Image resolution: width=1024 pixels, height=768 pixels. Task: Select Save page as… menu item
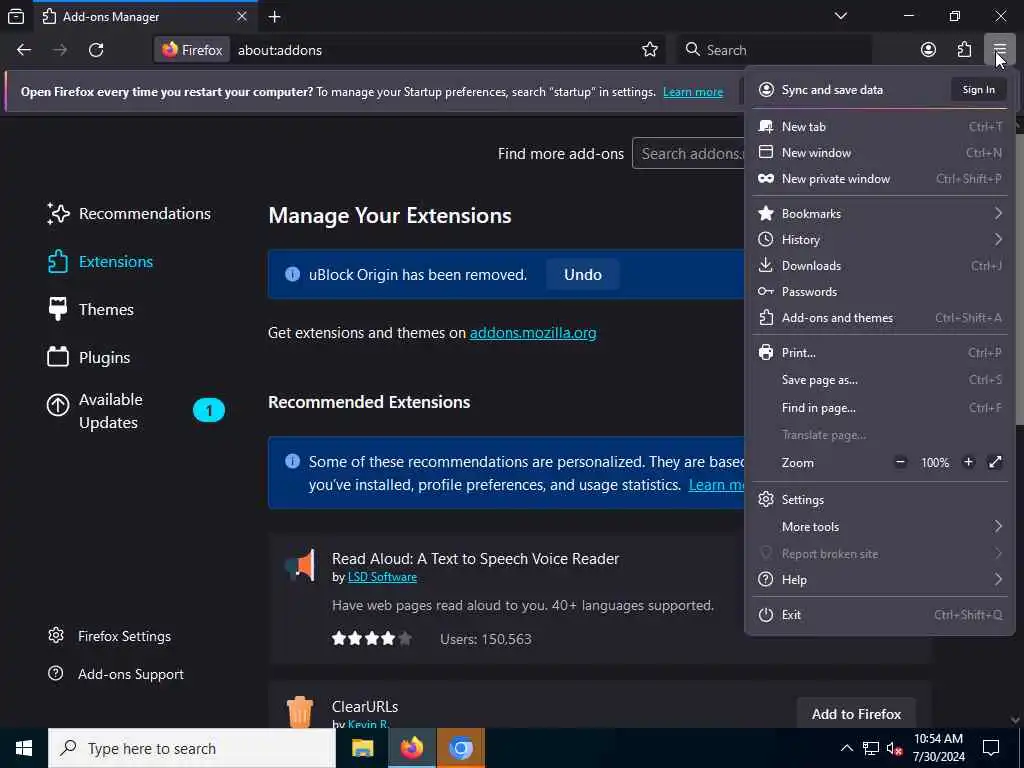click(880, 380)
